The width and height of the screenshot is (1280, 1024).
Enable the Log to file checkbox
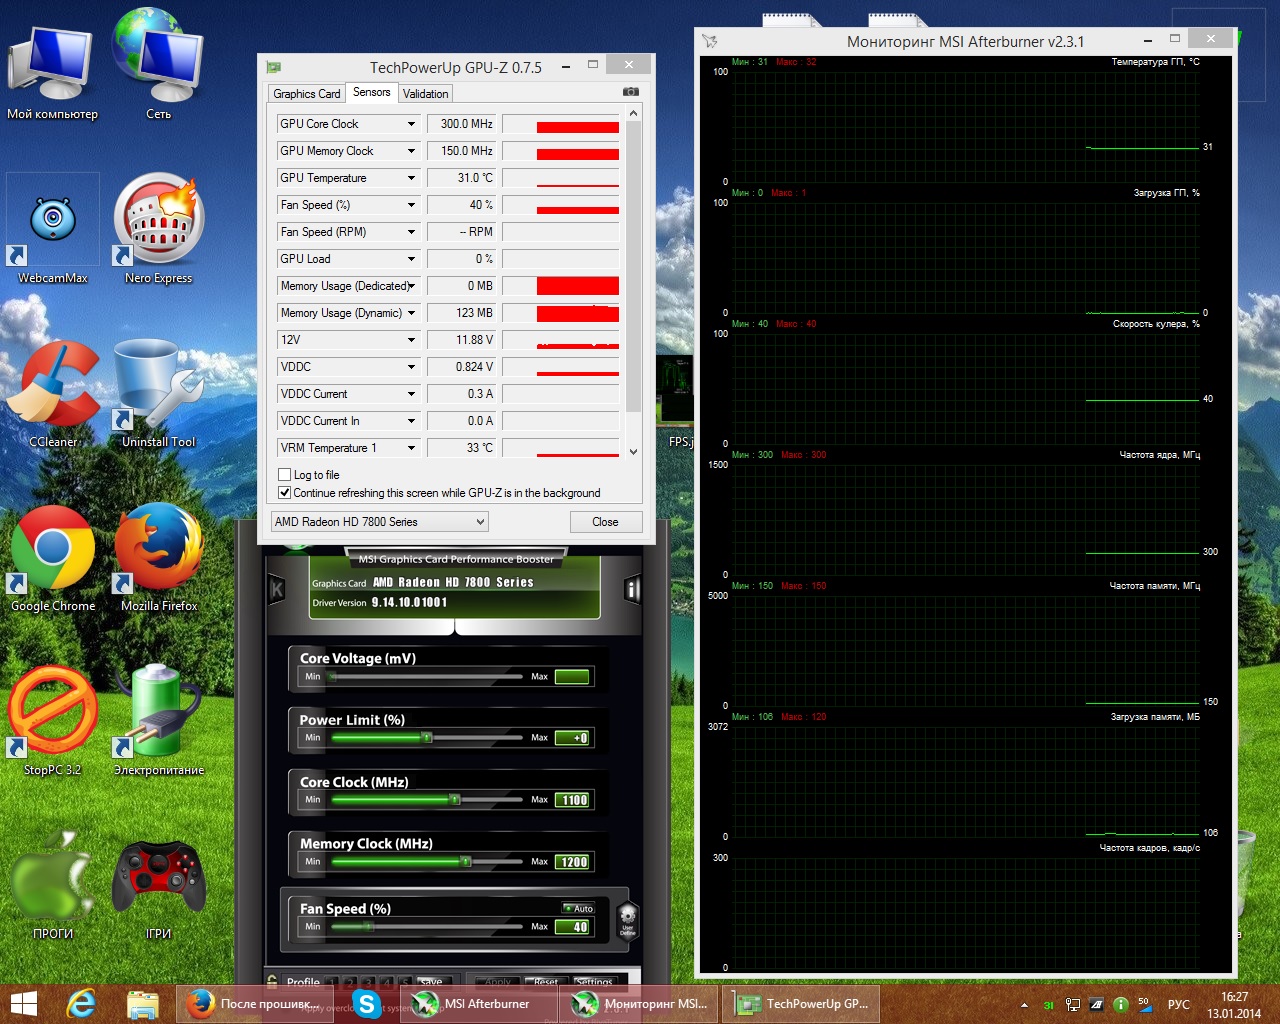pyautogui.click(x=285, y=475)
